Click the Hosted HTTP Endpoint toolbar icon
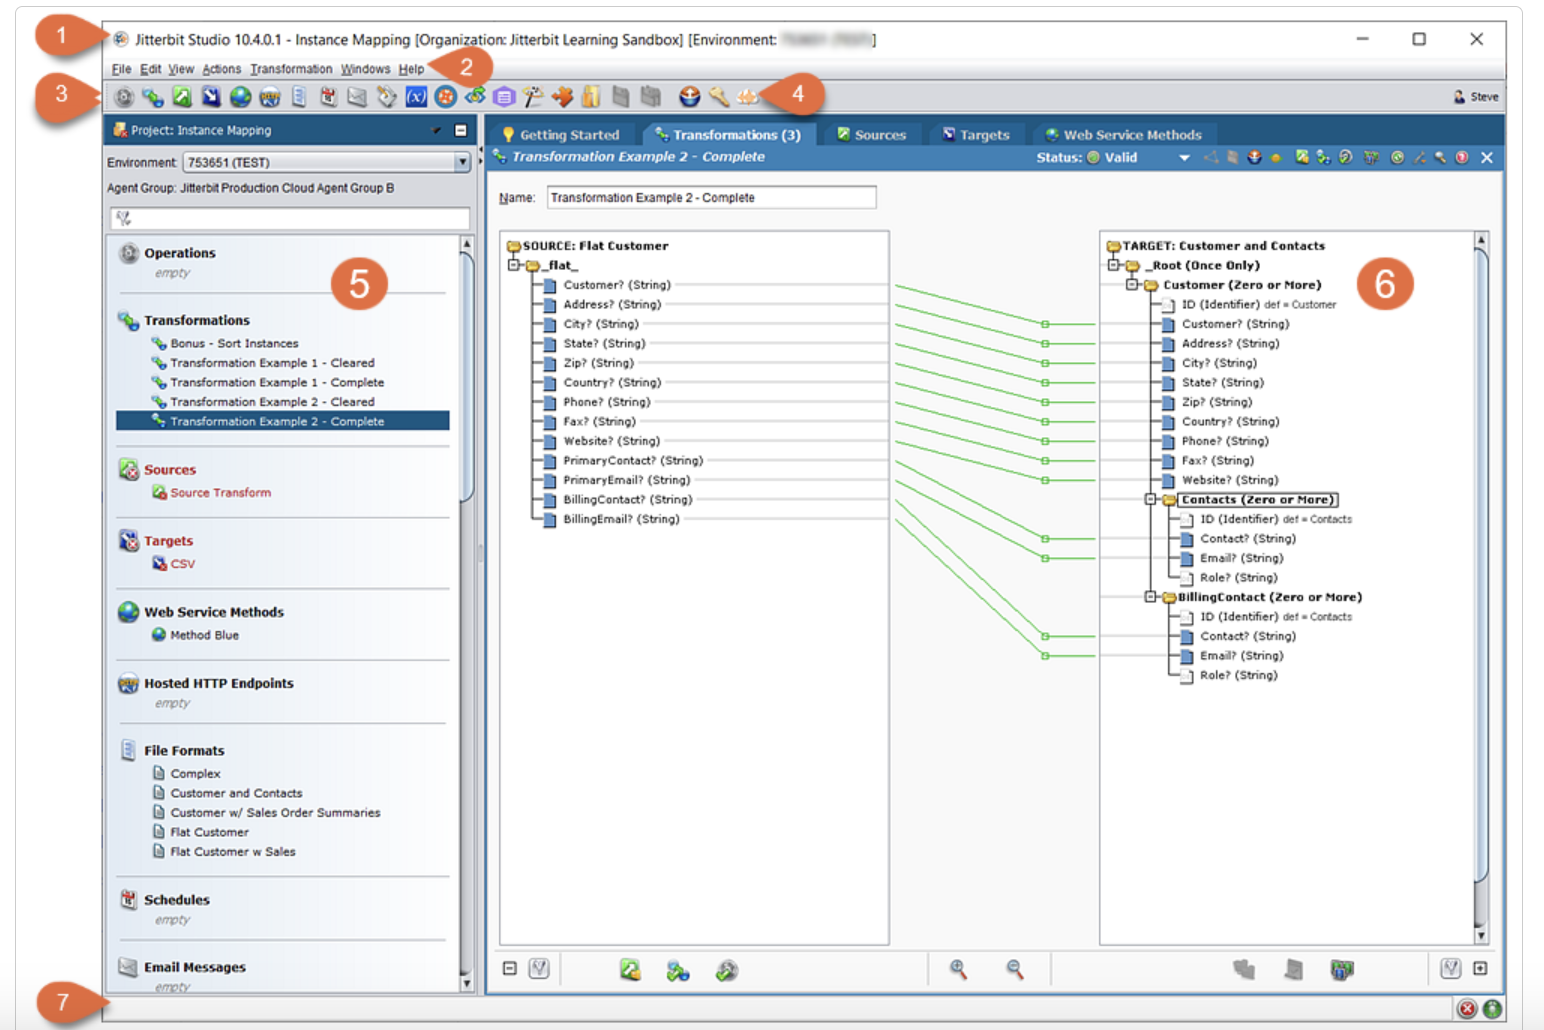 coord(269,97)
